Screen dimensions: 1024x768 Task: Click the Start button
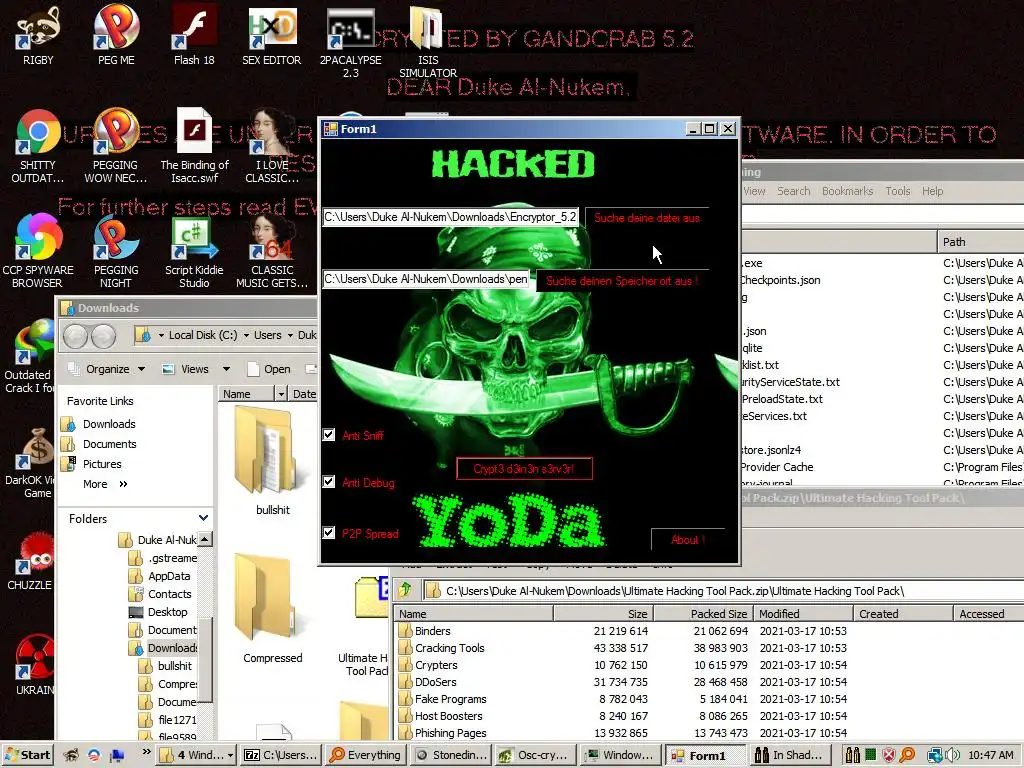pos(27,755)
